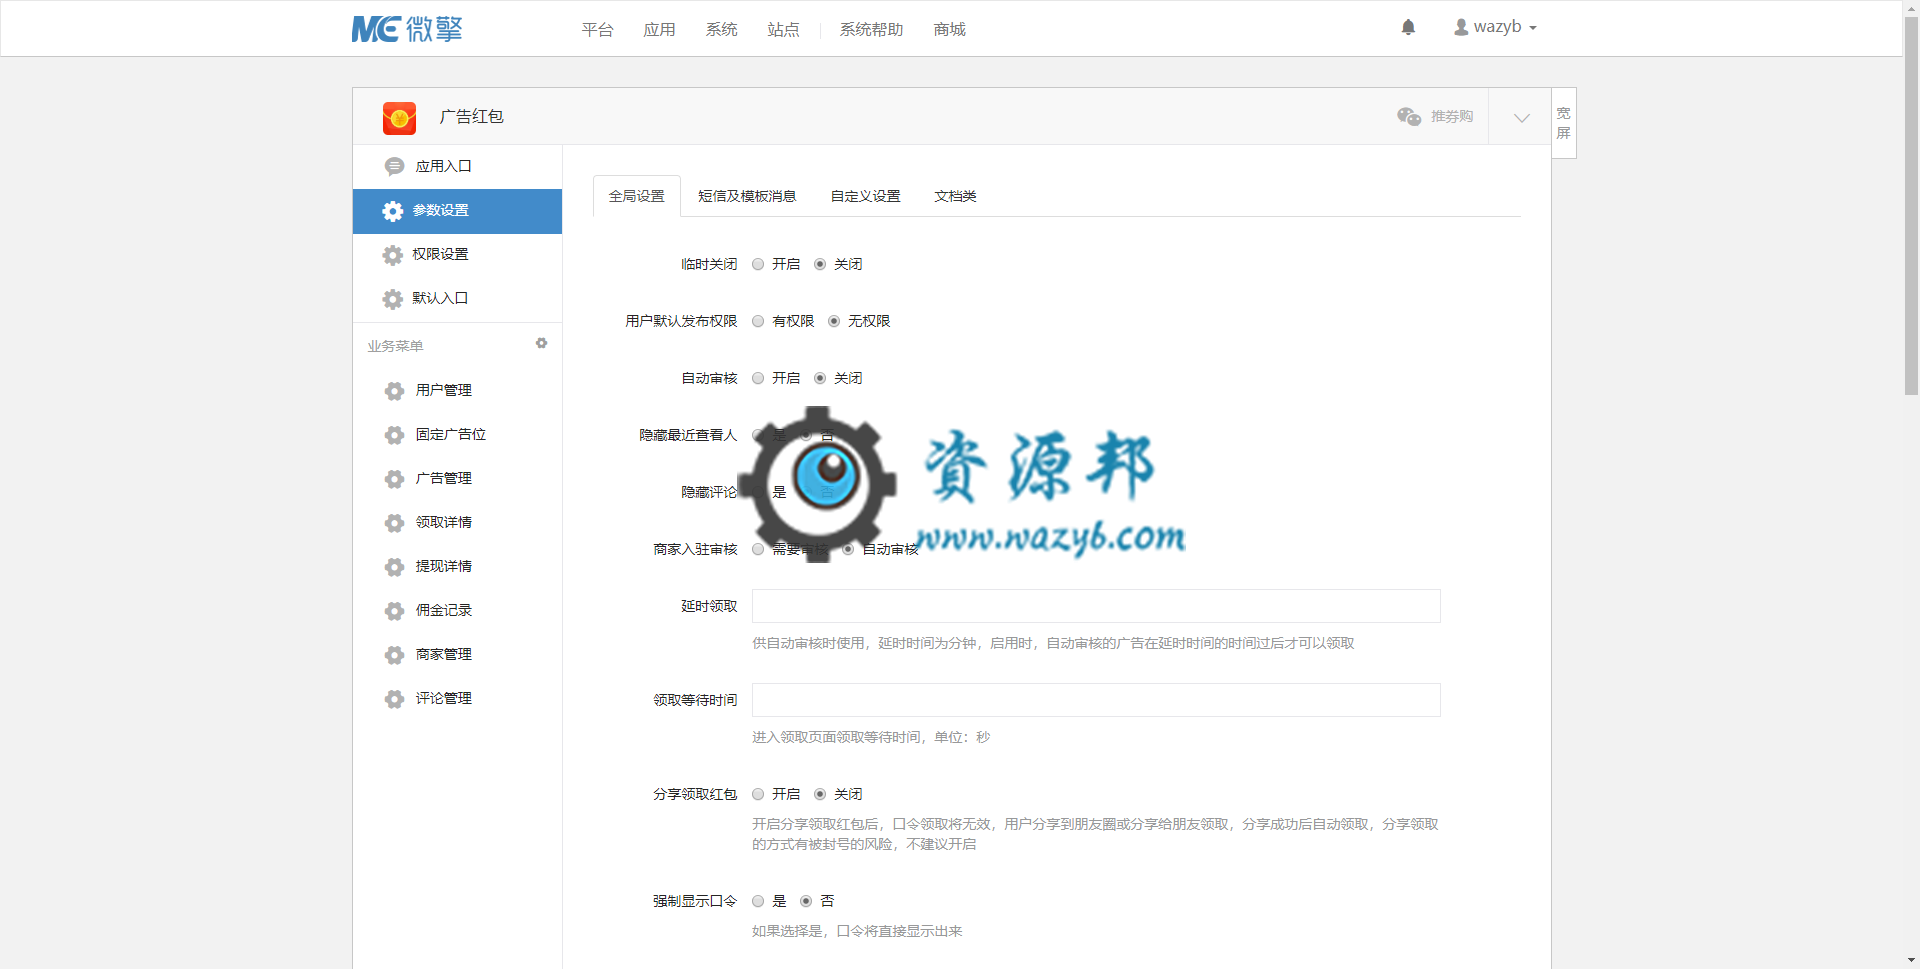Click the 业务菜单 settings cog icon
The width and height of the screenshot is (1920, 969).
[541, 343]
